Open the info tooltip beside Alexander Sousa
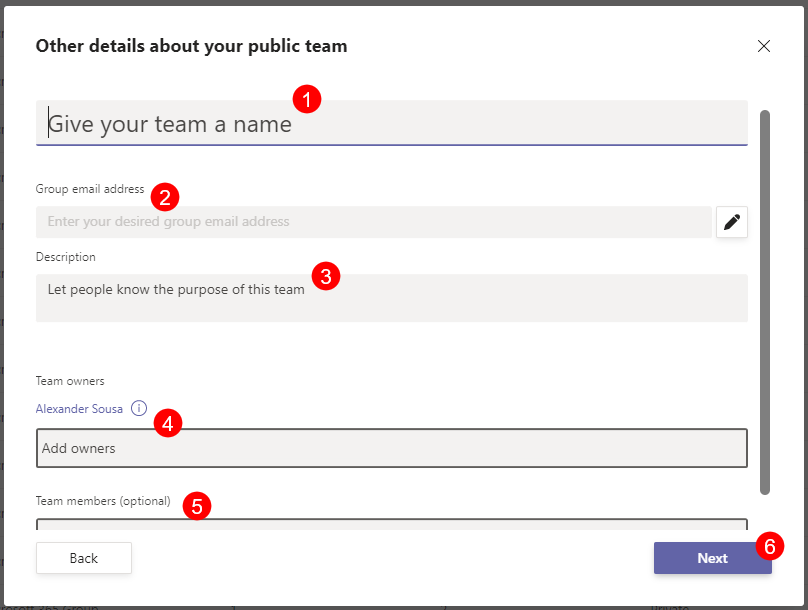 [139, 408]
